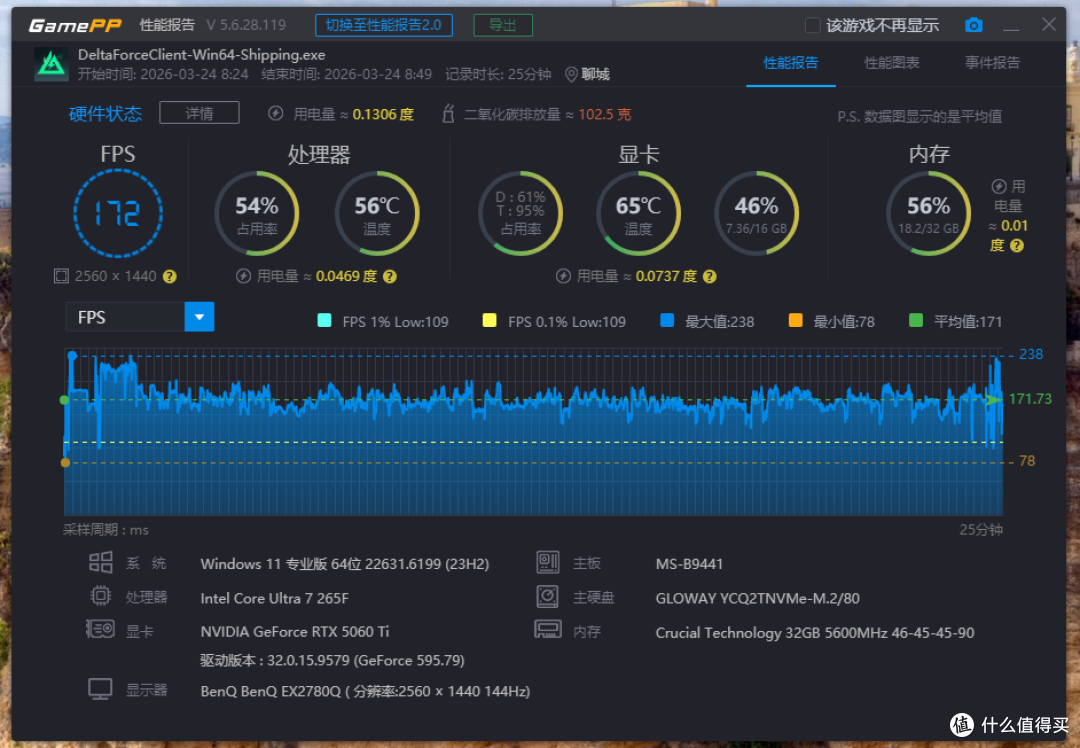
Task: Click the CPU power usage lightning icon
Action: (x=243, y=276)
